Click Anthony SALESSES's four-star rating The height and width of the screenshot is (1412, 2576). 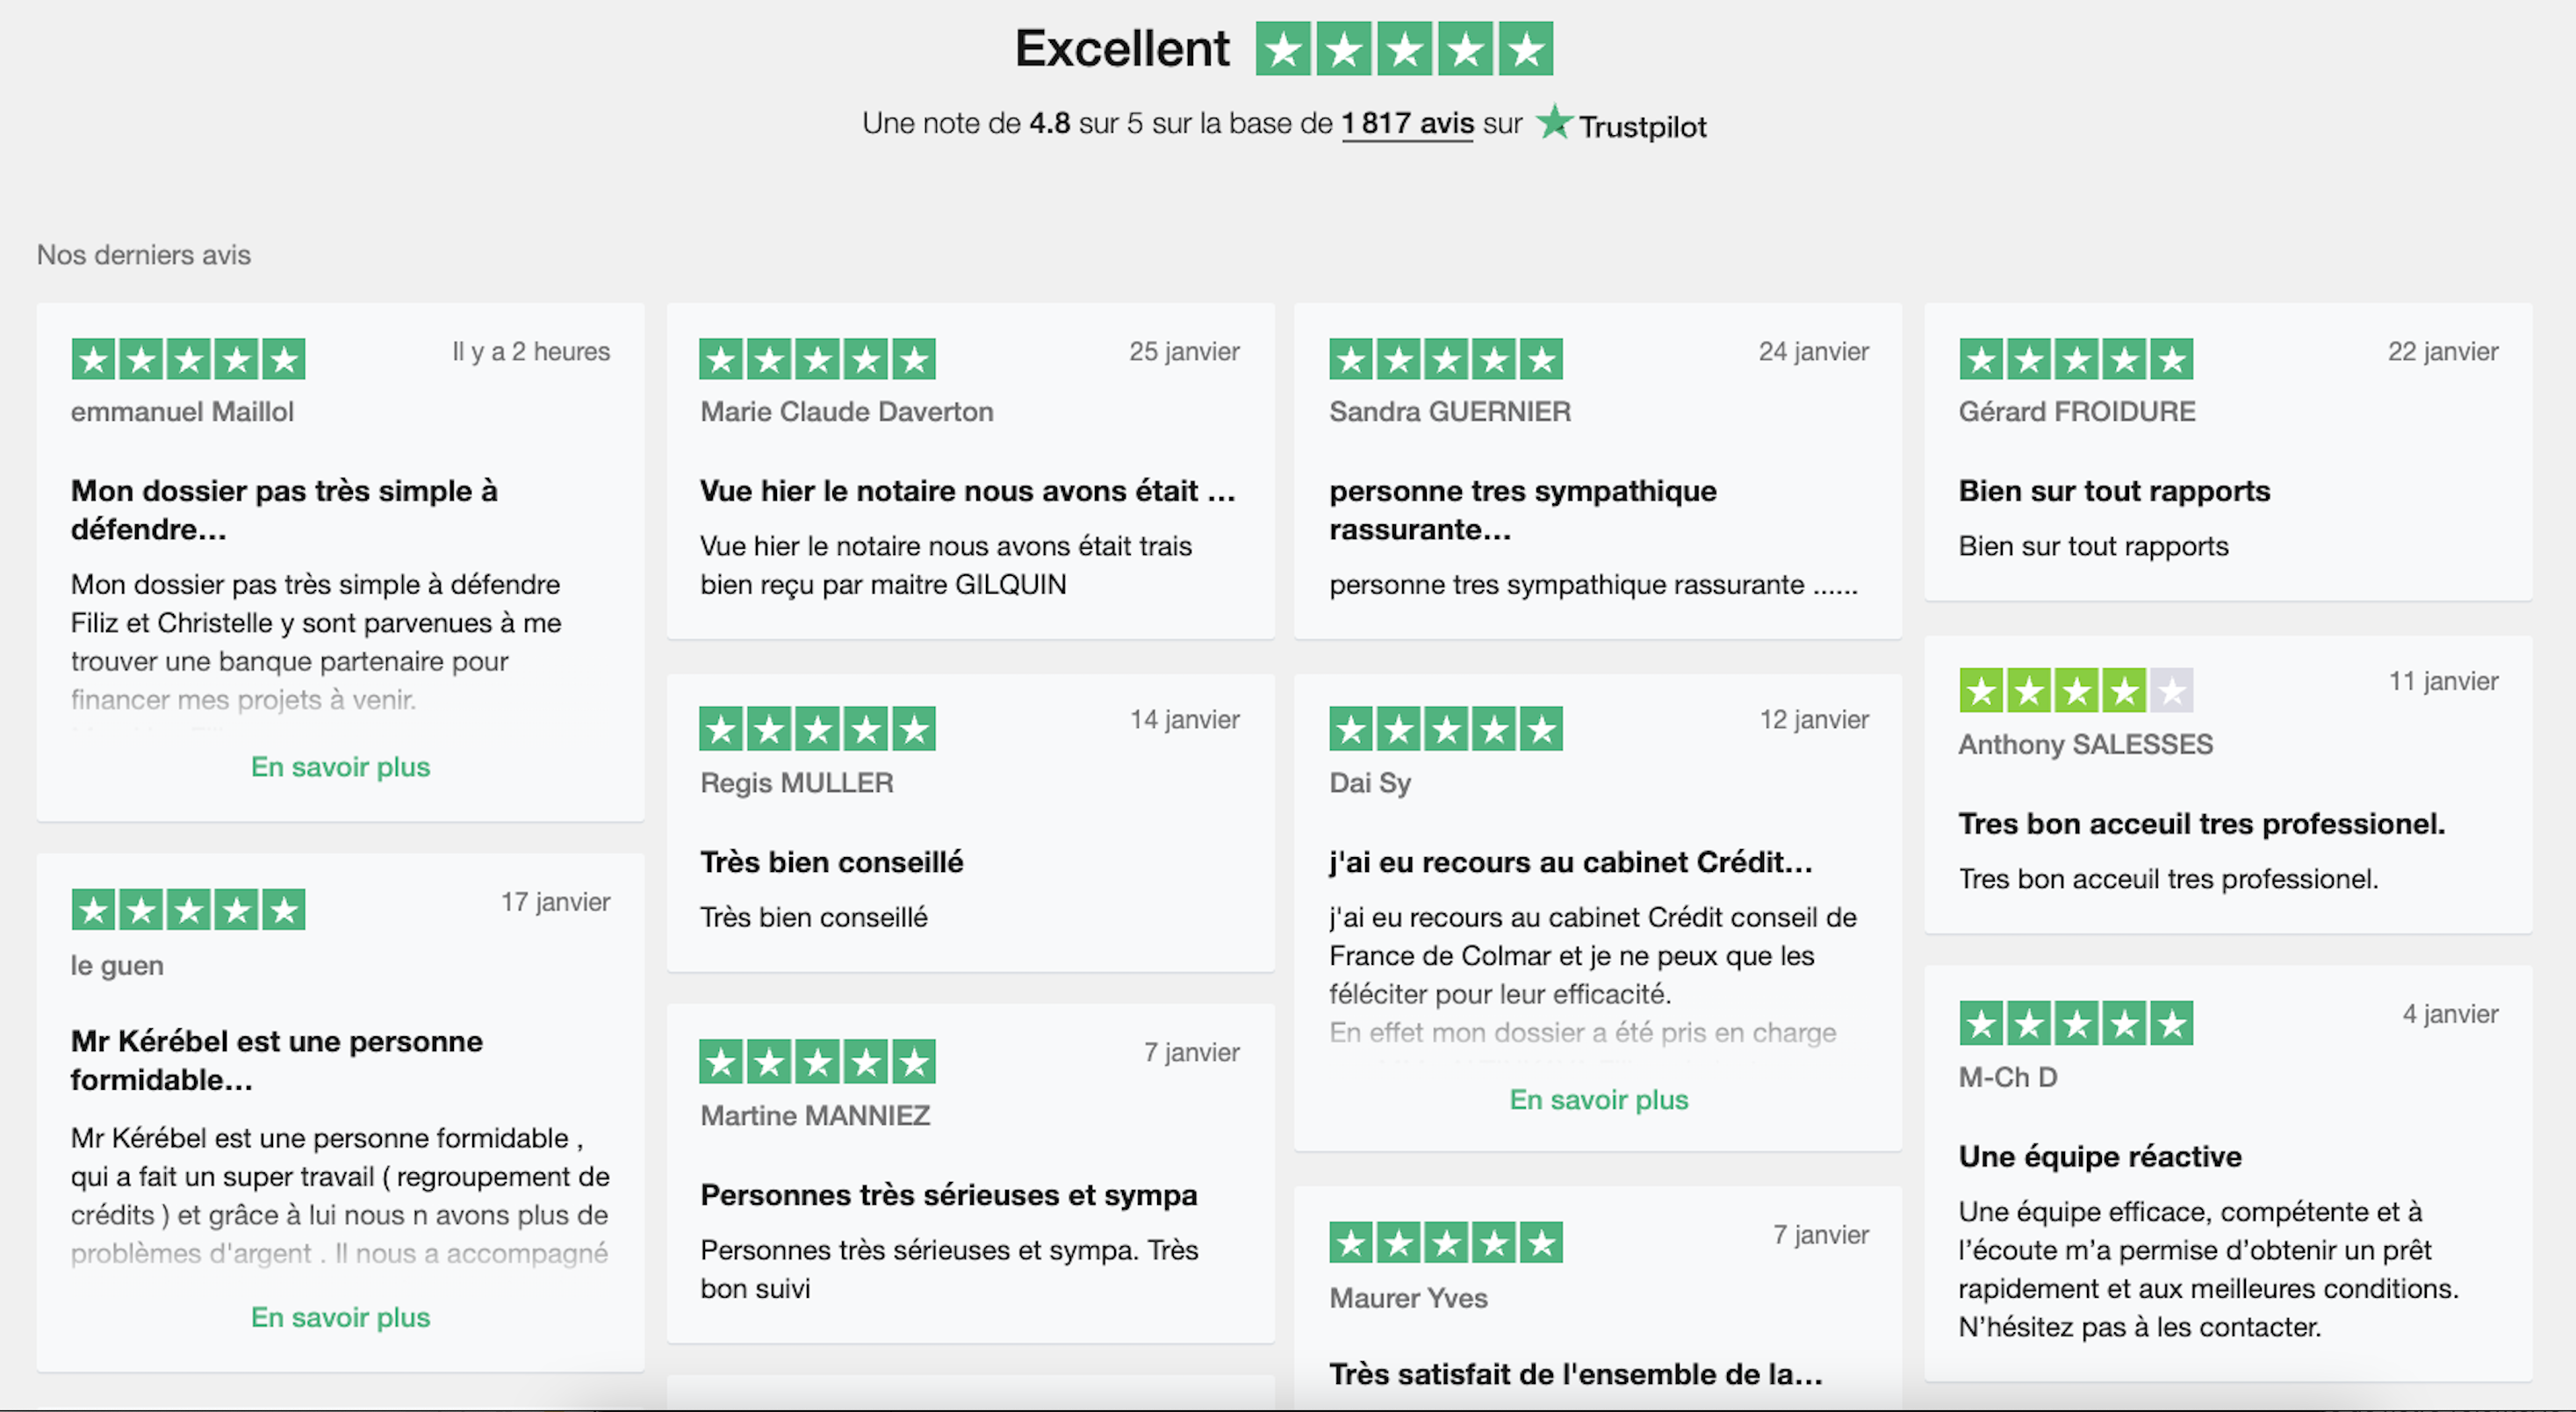[2076, 690]
